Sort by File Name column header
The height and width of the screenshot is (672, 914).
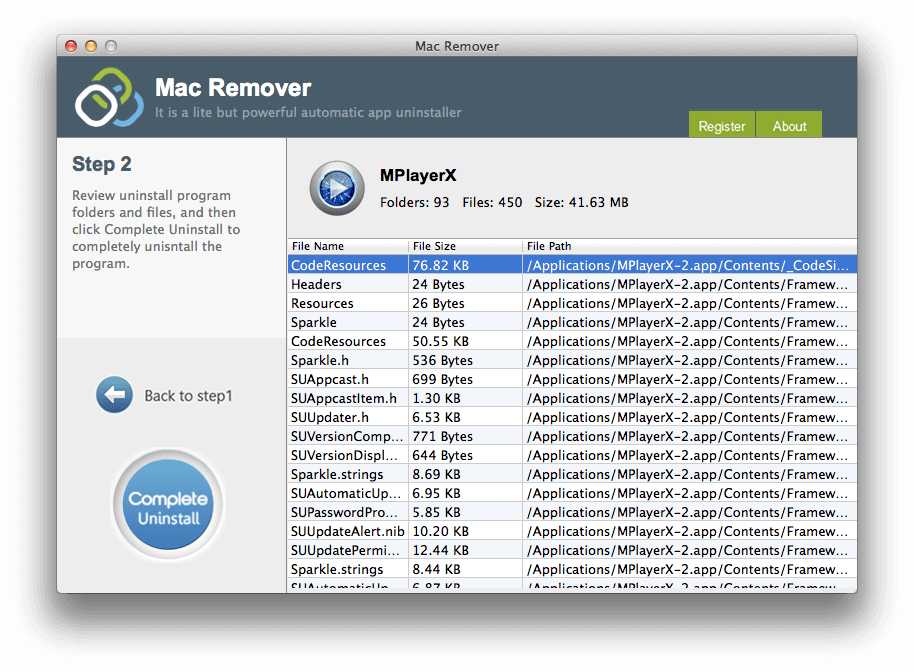point(348,246)
